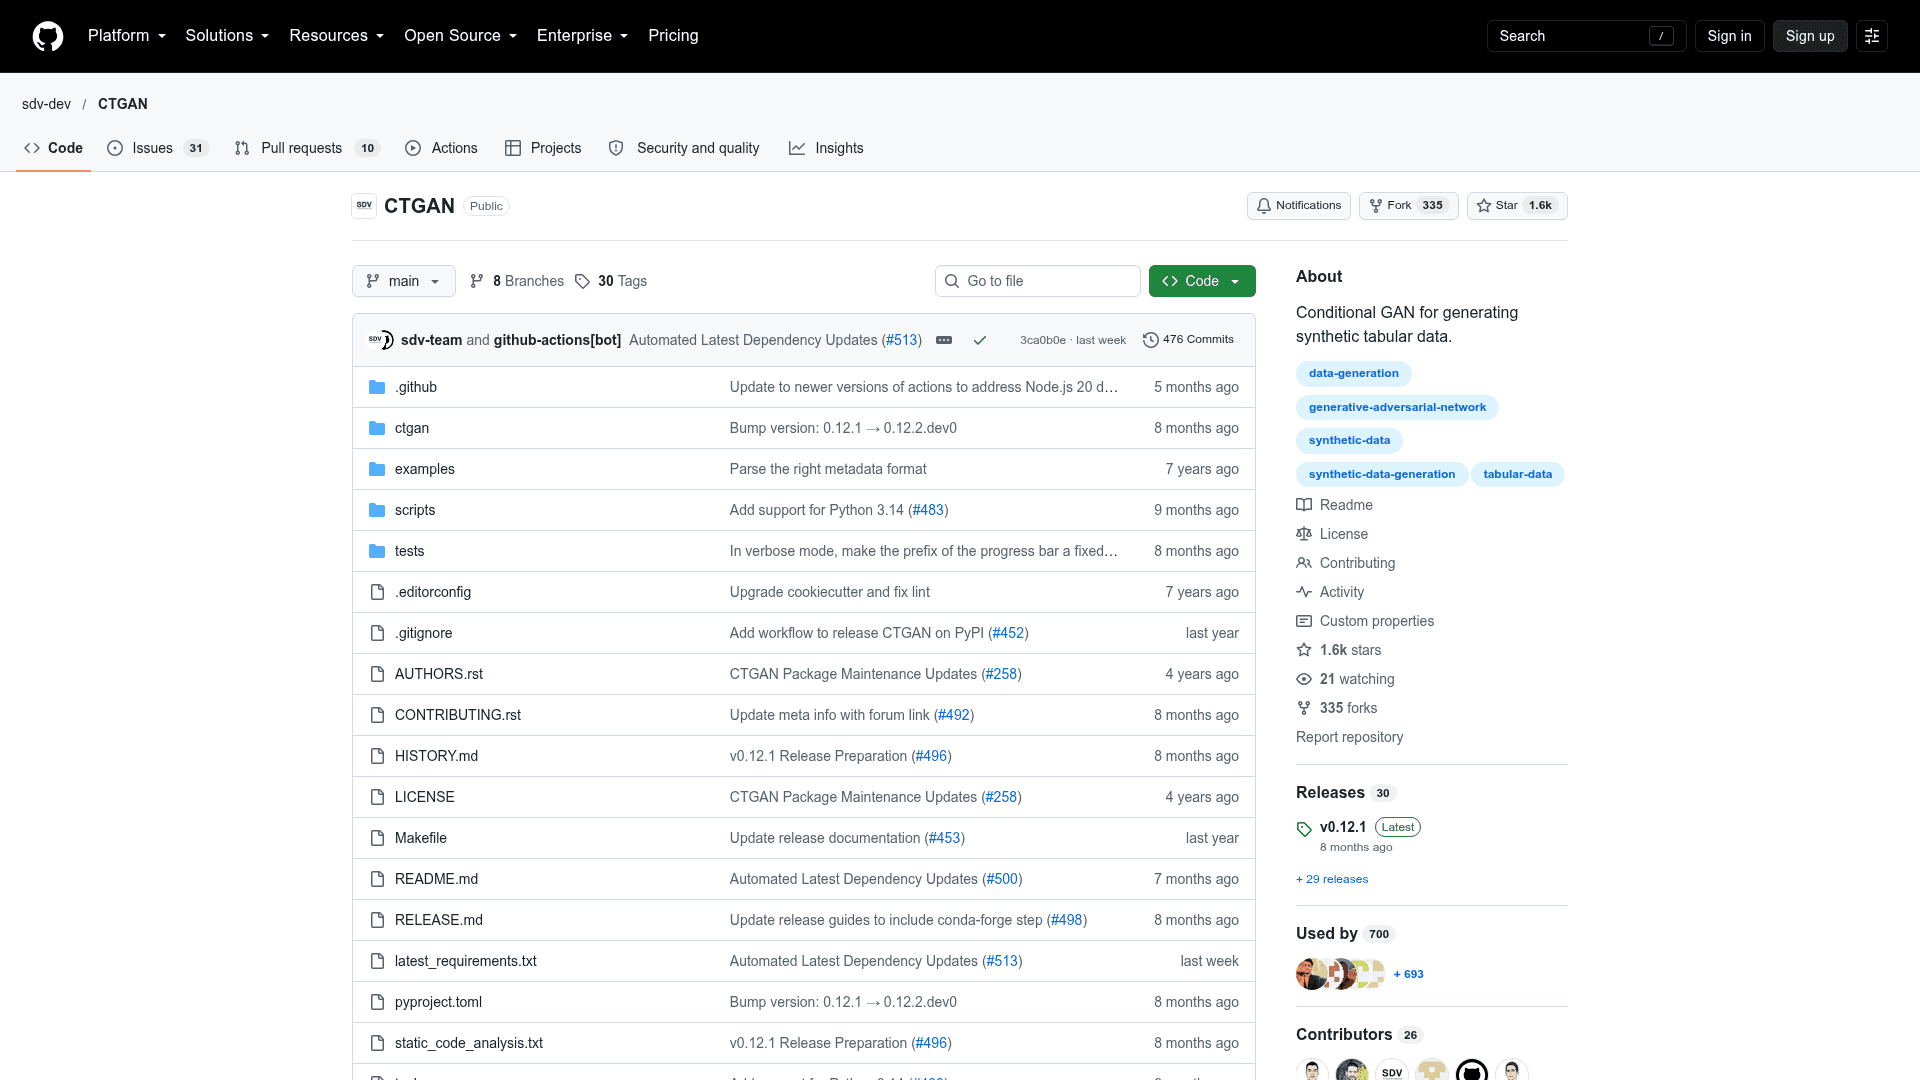Open the Insights tab
This screenshot has height=1080, width=1920.
(826, 148)
